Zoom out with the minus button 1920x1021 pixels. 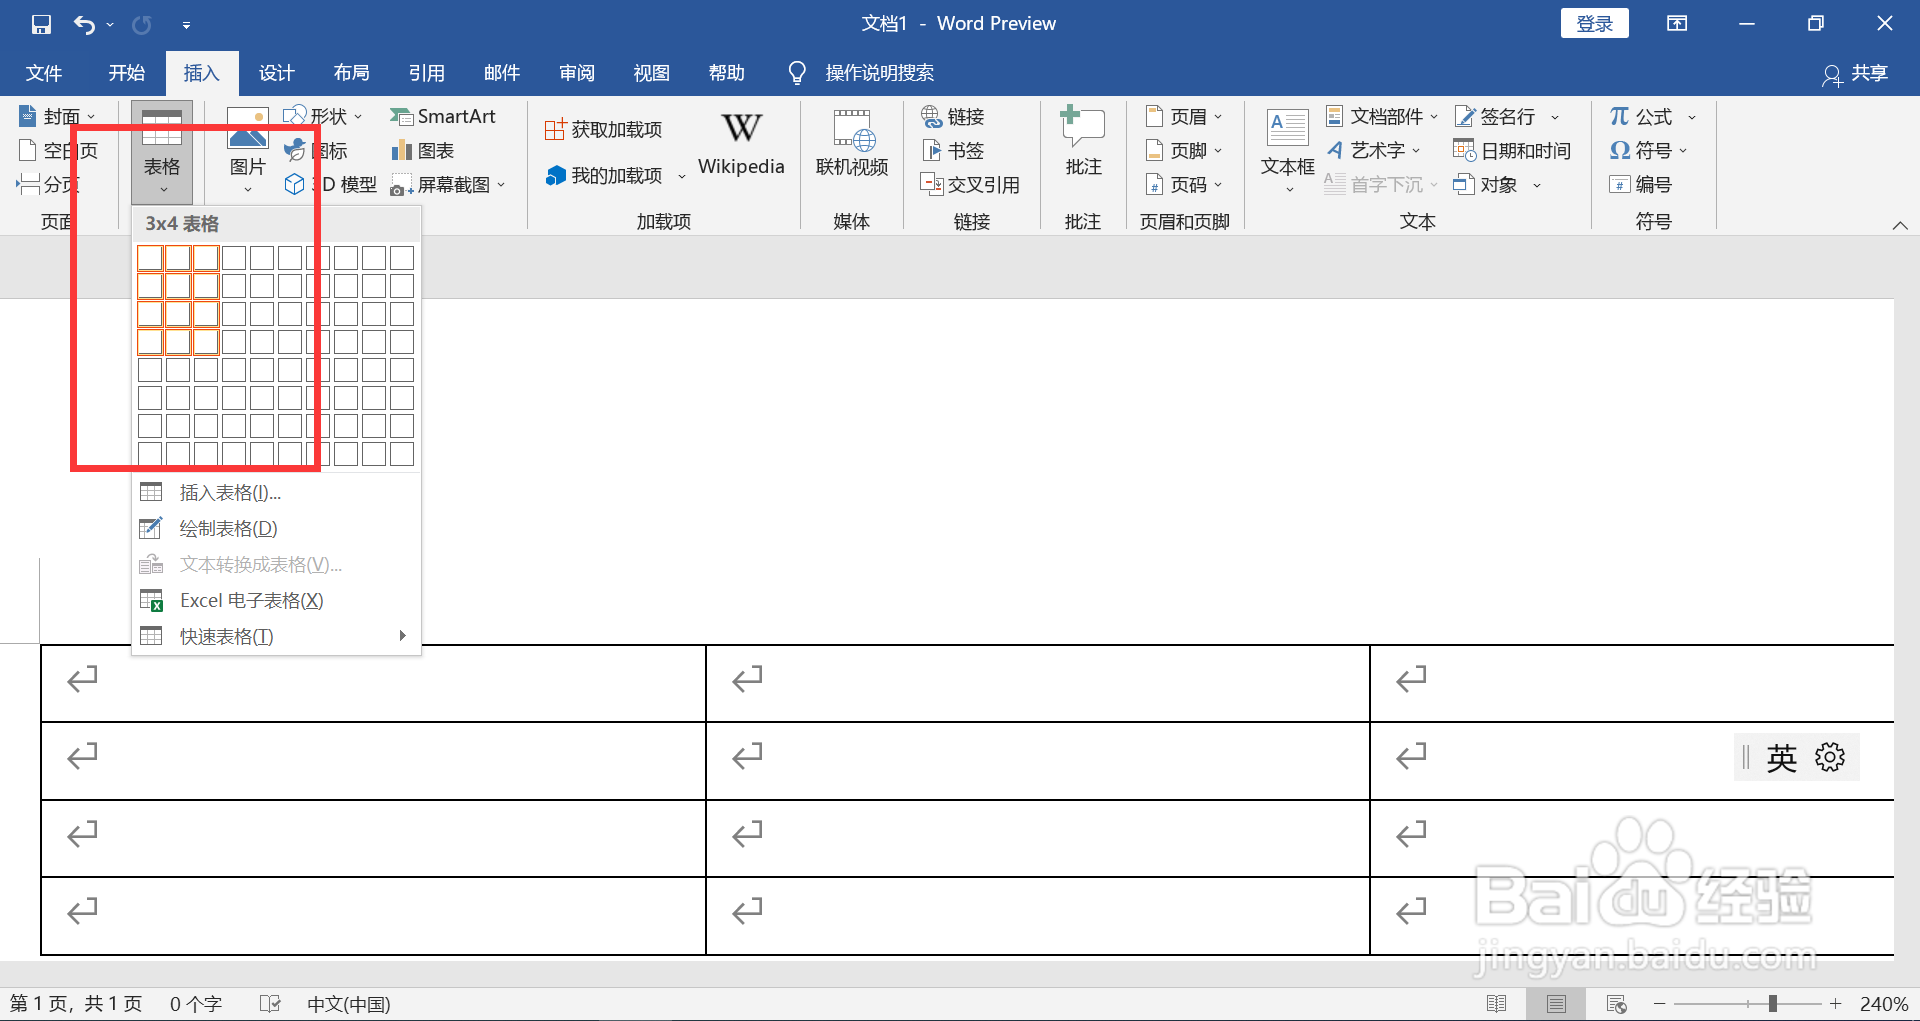coord(1660,1004)
